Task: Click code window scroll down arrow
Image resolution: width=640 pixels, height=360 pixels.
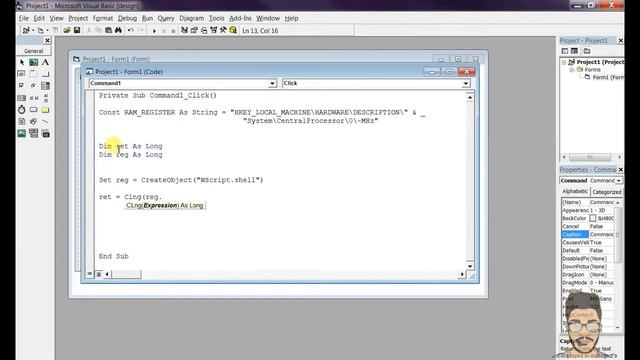Action: point(470,266)
